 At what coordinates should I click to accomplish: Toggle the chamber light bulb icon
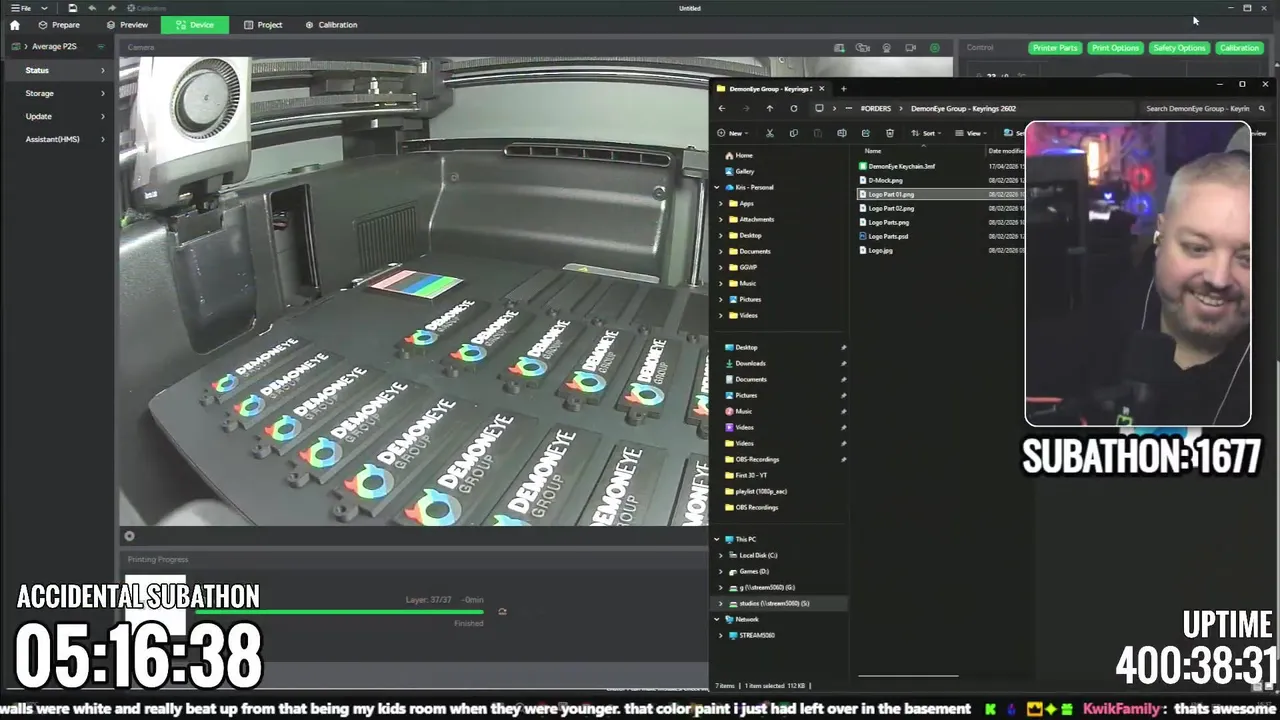click(x=886, y=48)
